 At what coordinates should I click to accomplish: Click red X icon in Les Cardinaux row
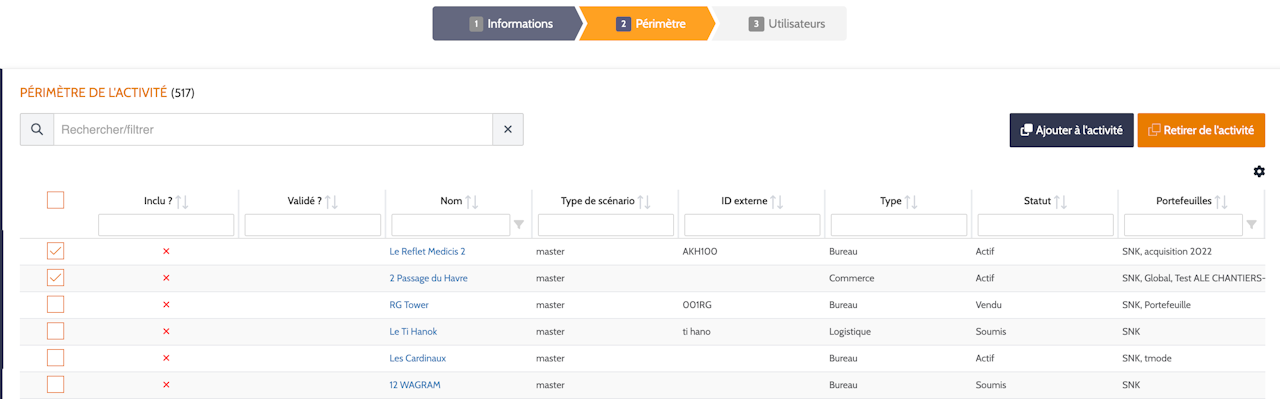(x=166, y=358)
